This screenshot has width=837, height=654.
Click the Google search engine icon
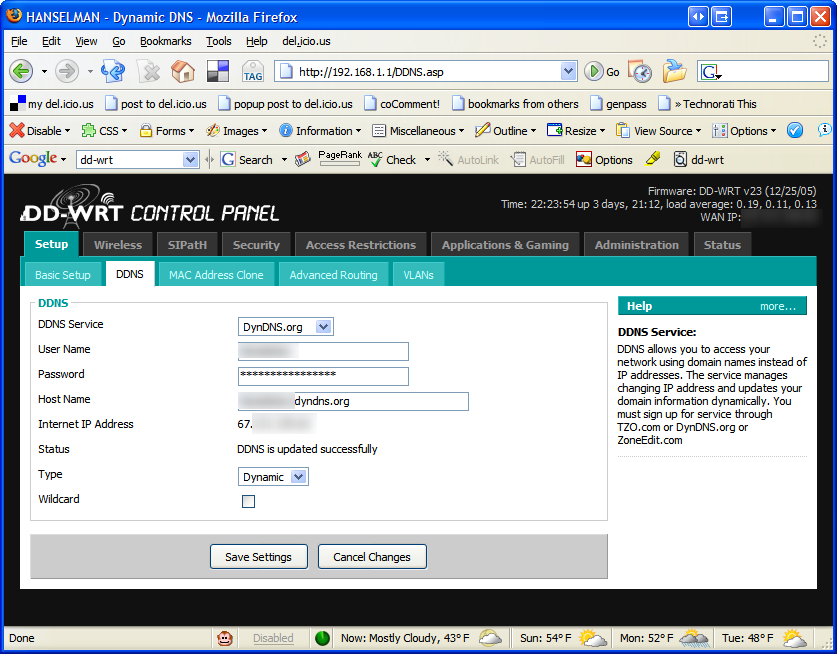712,72
